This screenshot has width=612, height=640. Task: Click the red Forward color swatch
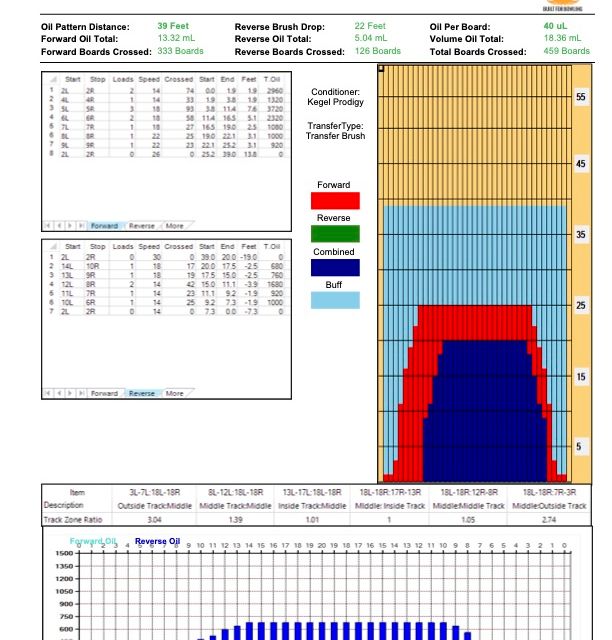tap(335, 201)
